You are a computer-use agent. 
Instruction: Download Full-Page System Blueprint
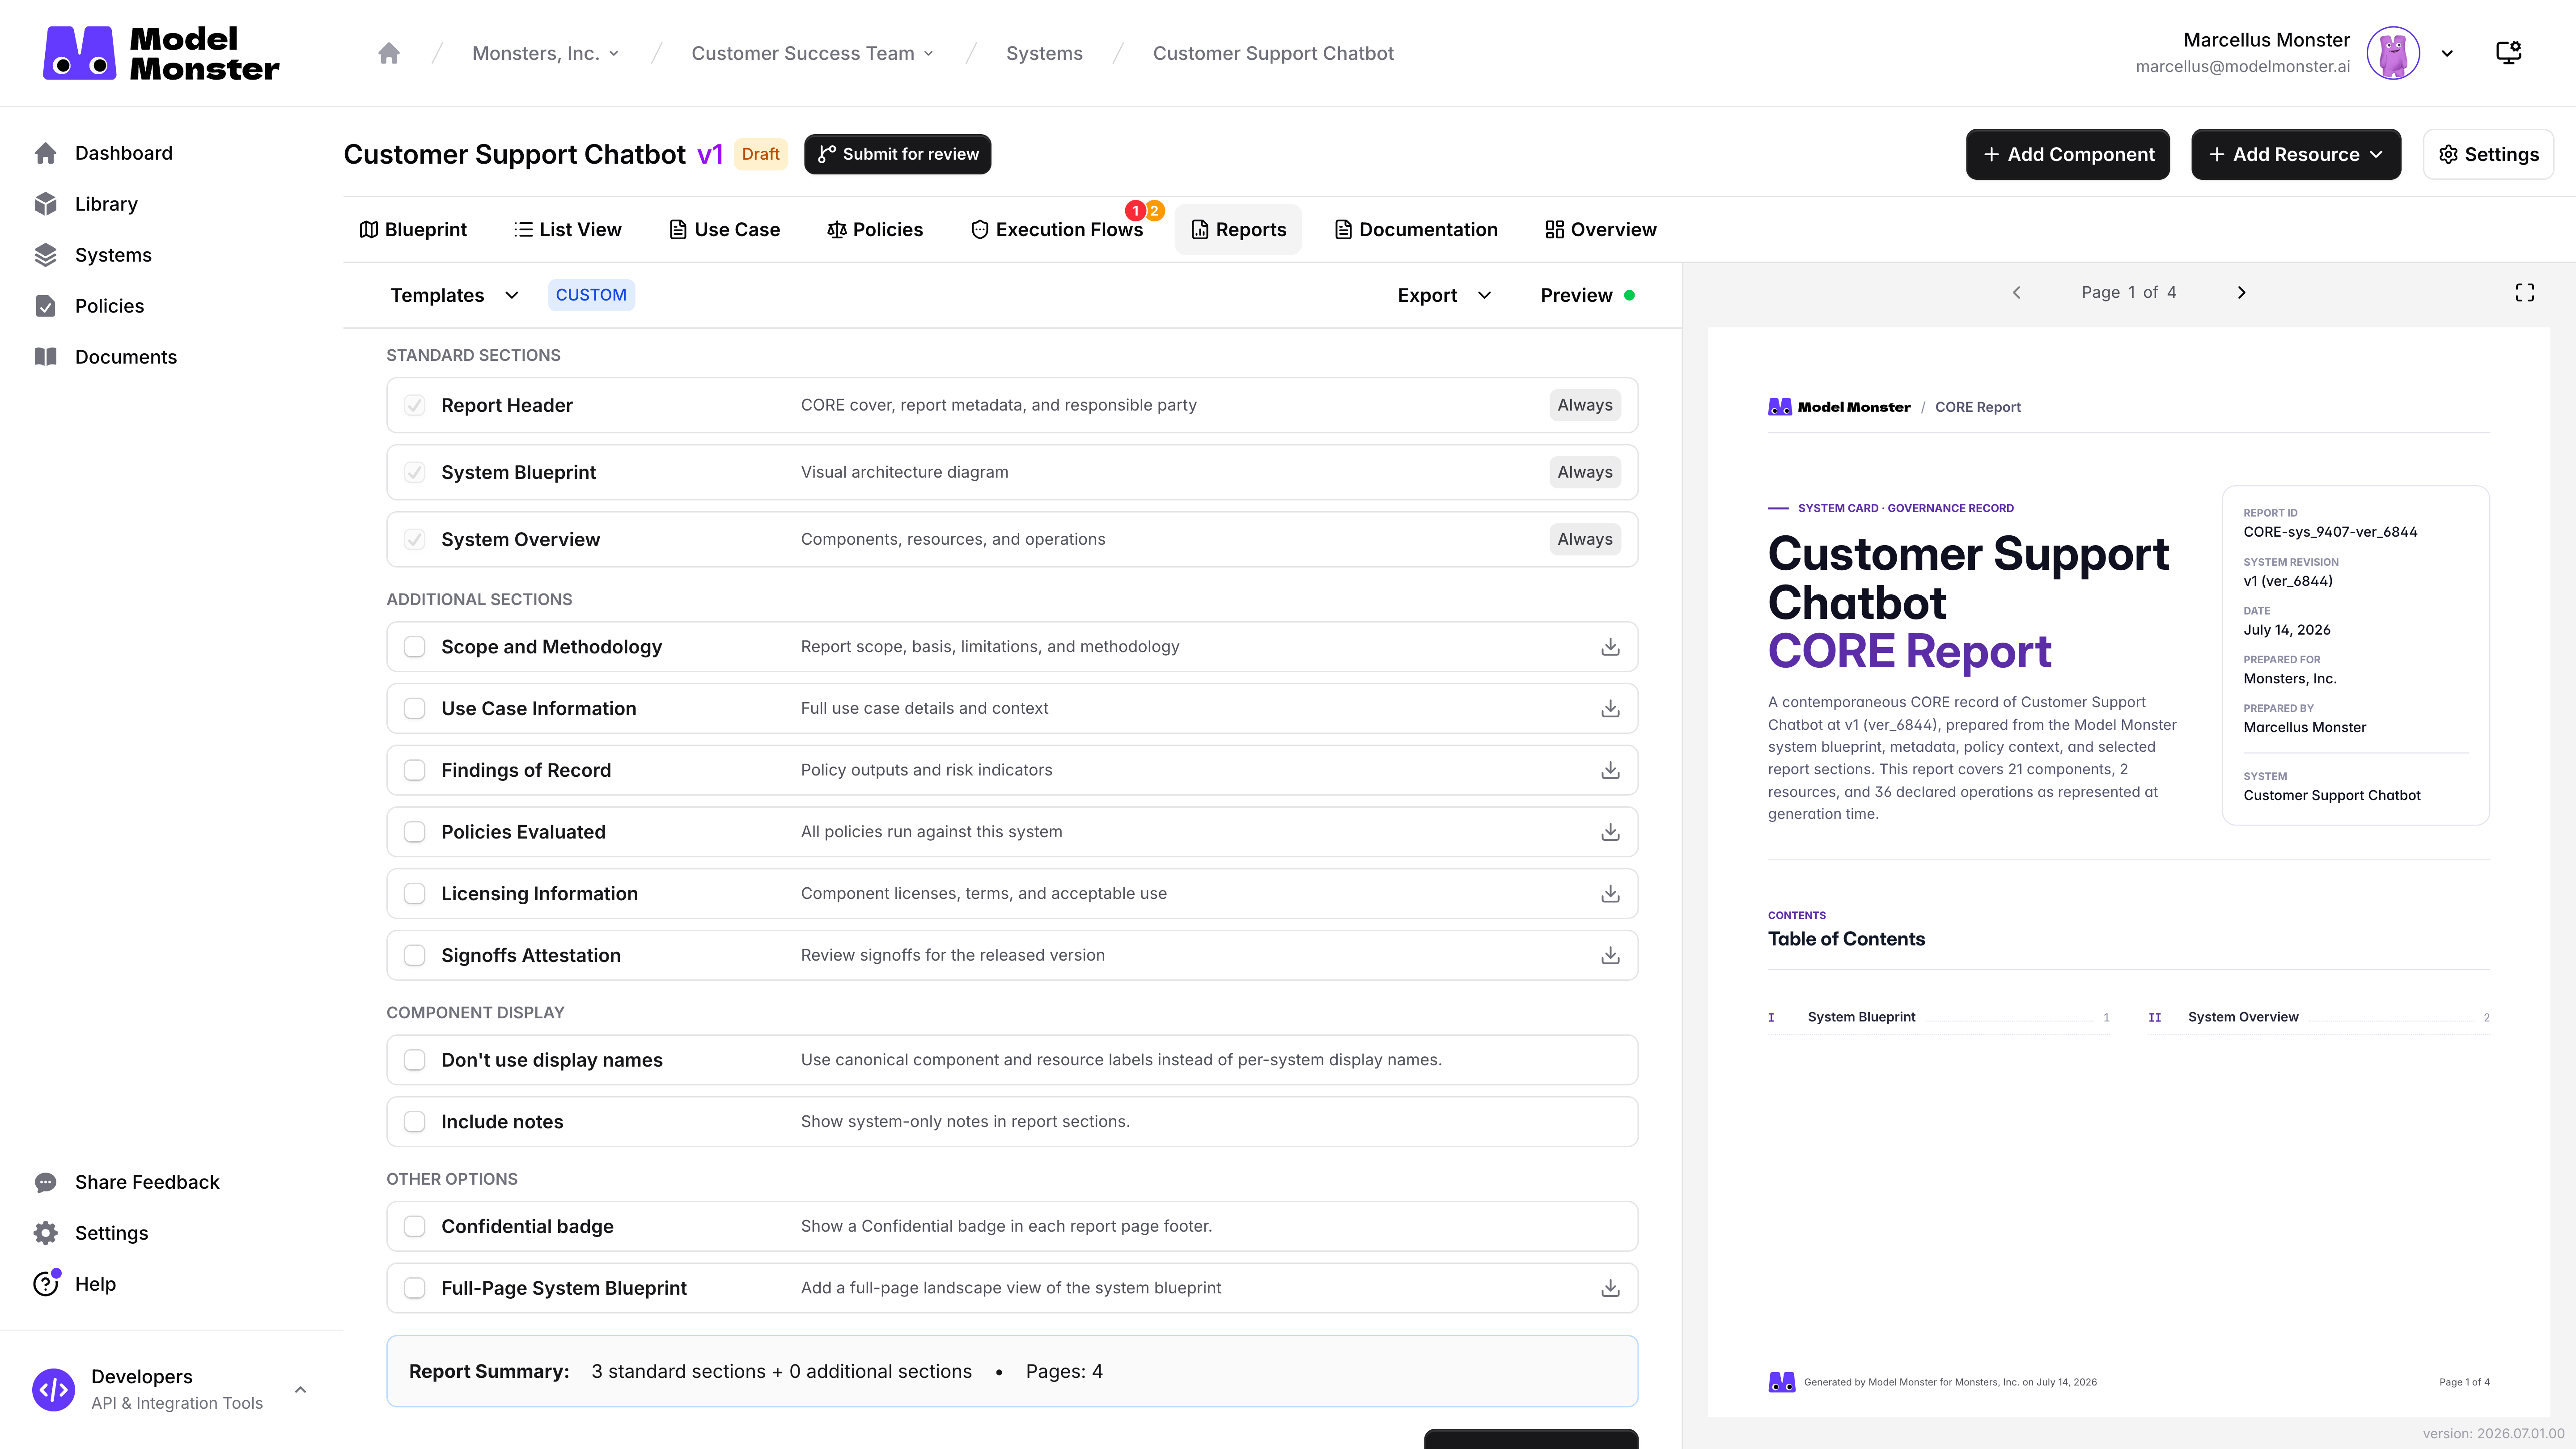[x=1610, y=1288]
